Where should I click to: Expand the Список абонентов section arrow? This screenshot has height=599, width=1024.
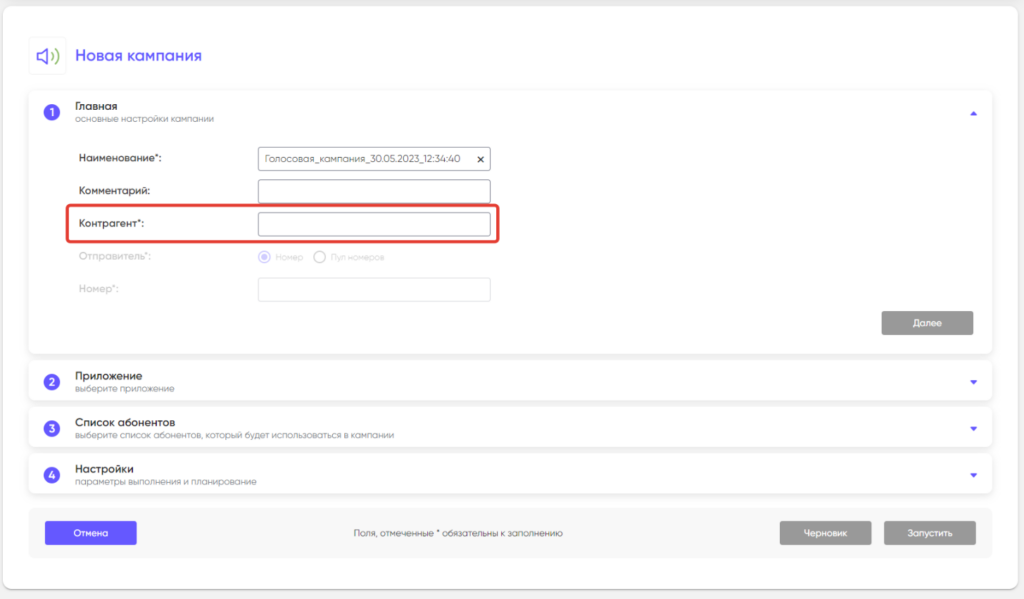pos(973,429)
